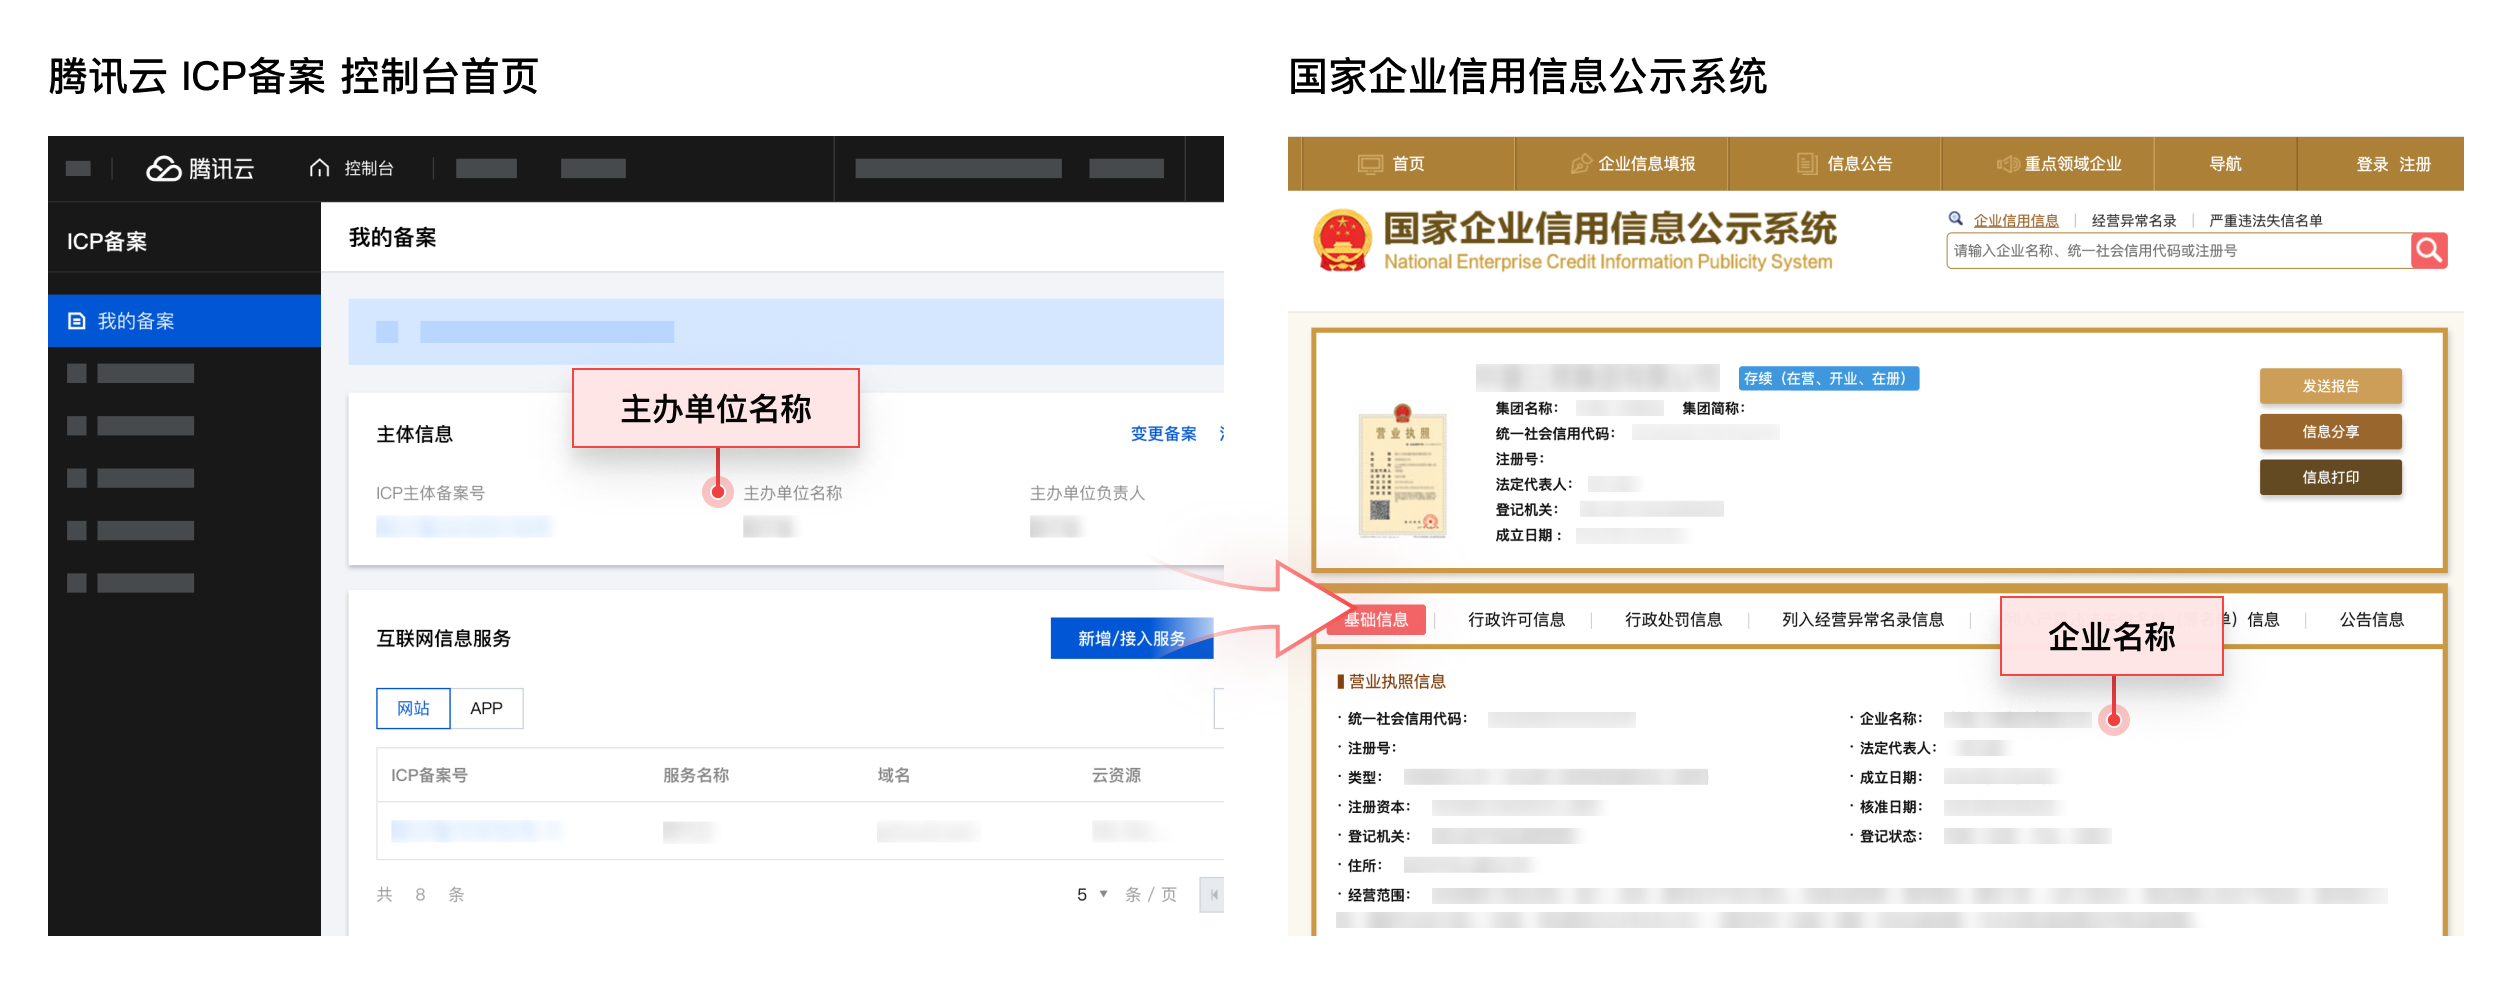The height and width of the screenshot is (984, 2512).
Task: Open the page size dropdown showing 5
Action: [x=1091, y=895]
